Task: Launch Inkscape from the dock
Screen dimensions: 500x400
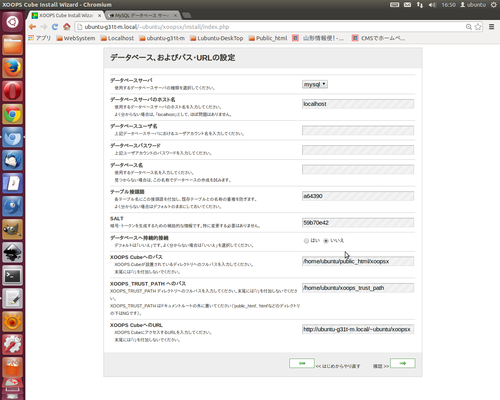Action: pos(13,252)
